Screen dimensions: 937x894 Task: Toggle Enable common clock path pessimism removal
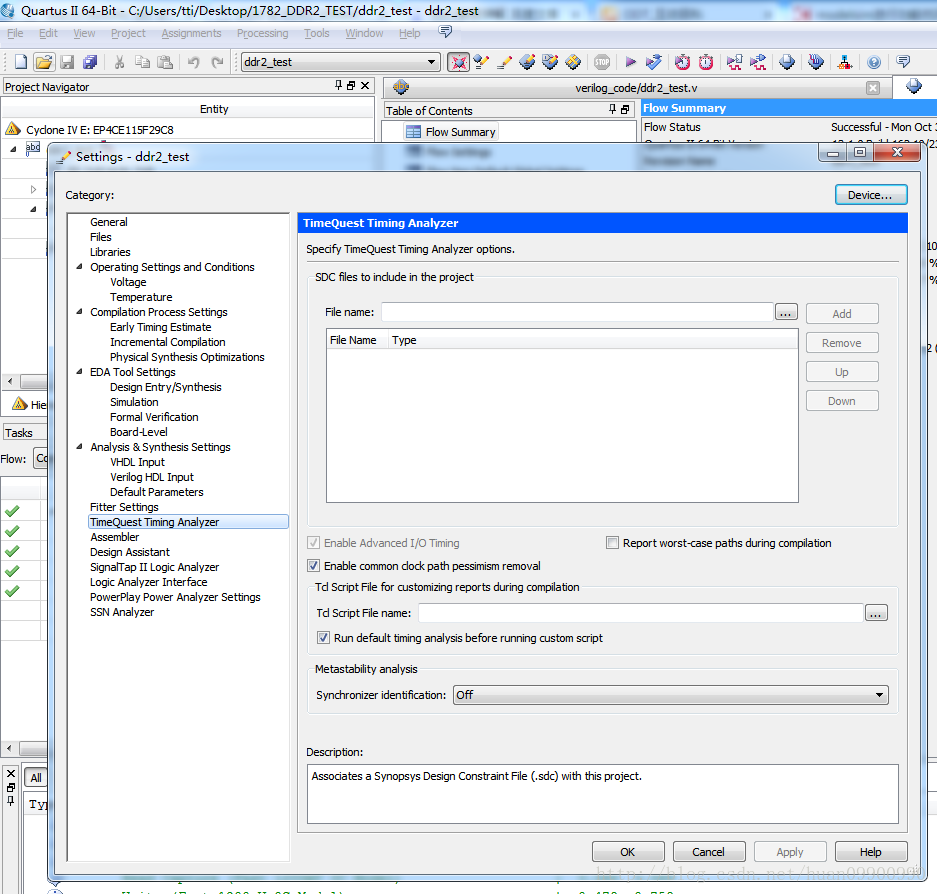313,565
